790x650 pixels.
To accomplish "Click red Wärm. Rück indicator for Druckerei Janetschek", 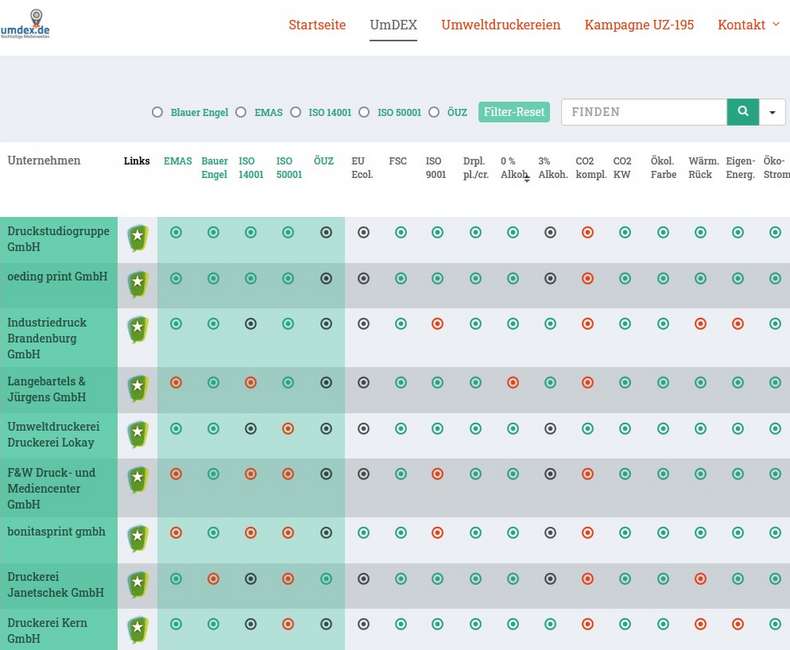I will [700, 578].
